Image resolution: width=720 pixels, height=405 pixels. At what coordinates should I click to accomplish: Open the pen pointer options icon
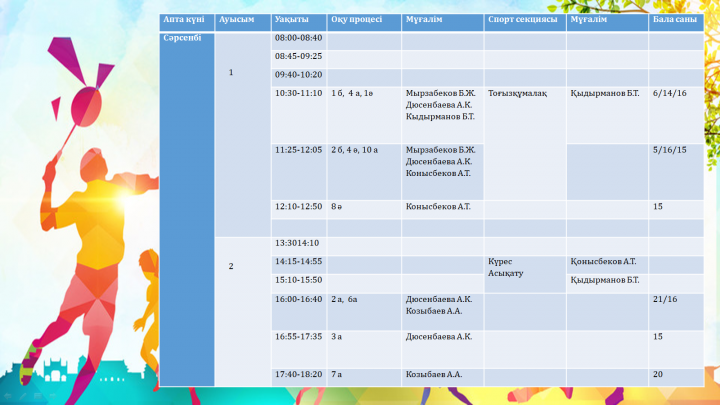tap(22, 396)
